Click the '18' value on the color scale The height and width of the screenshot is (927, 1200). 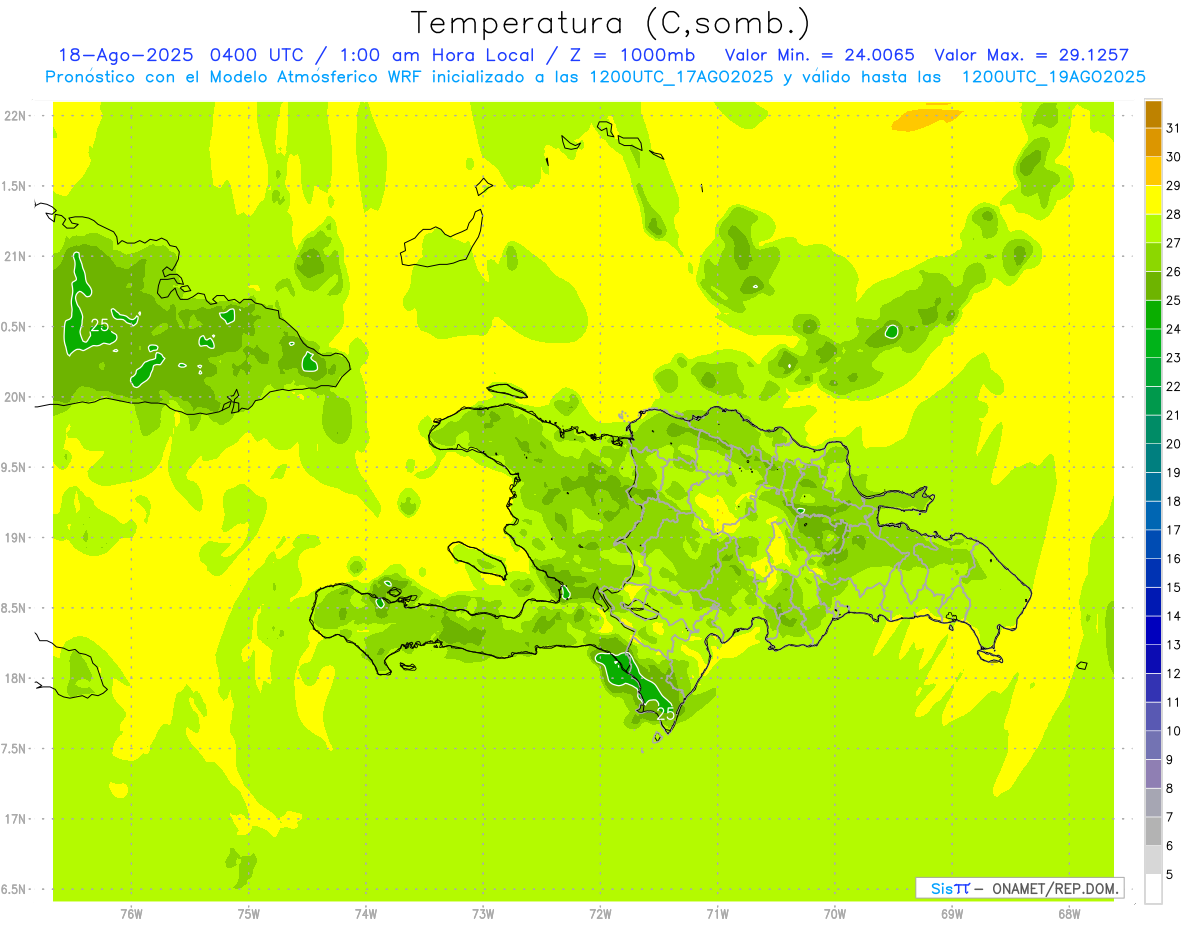1173,501
